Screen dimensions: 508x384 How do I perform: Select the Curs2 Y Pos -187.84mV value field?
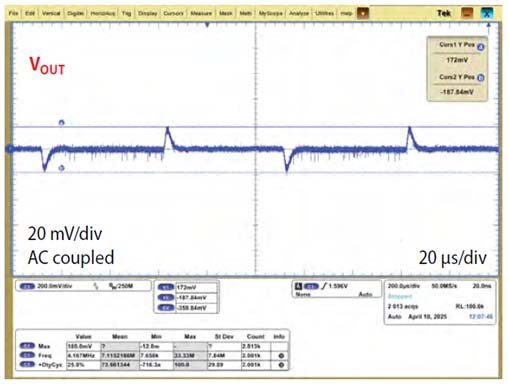(x=457, y=92)
